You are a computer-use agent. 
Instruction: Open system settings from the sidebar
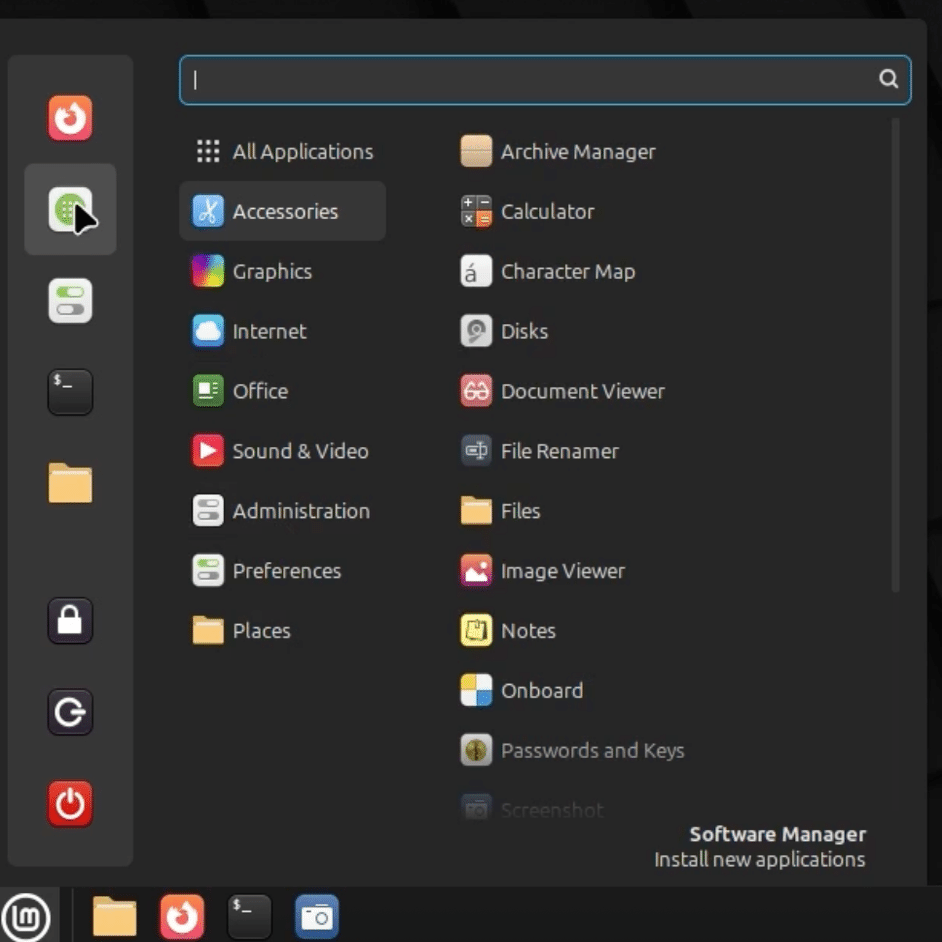(70, 299)
